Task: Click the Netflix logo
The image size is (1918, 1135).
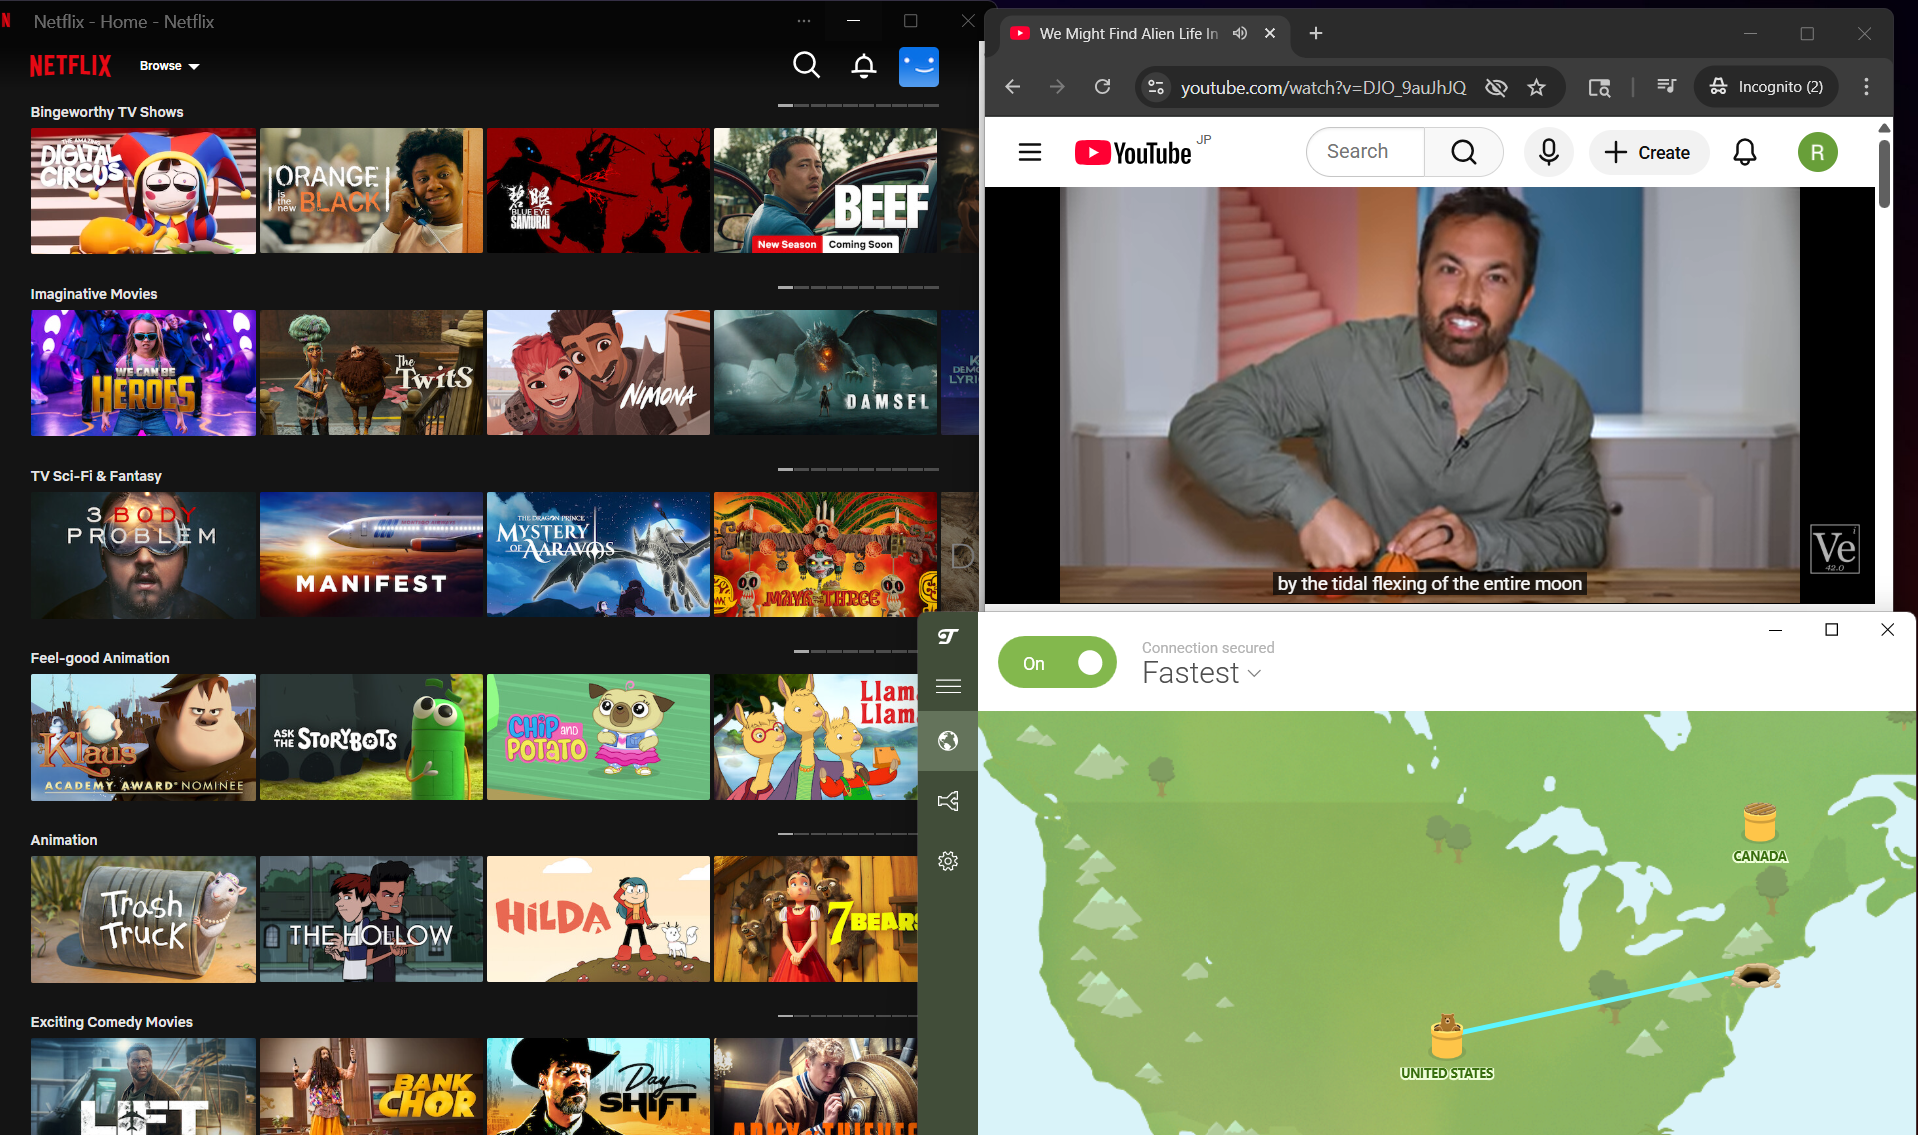Action: (70, 66)
